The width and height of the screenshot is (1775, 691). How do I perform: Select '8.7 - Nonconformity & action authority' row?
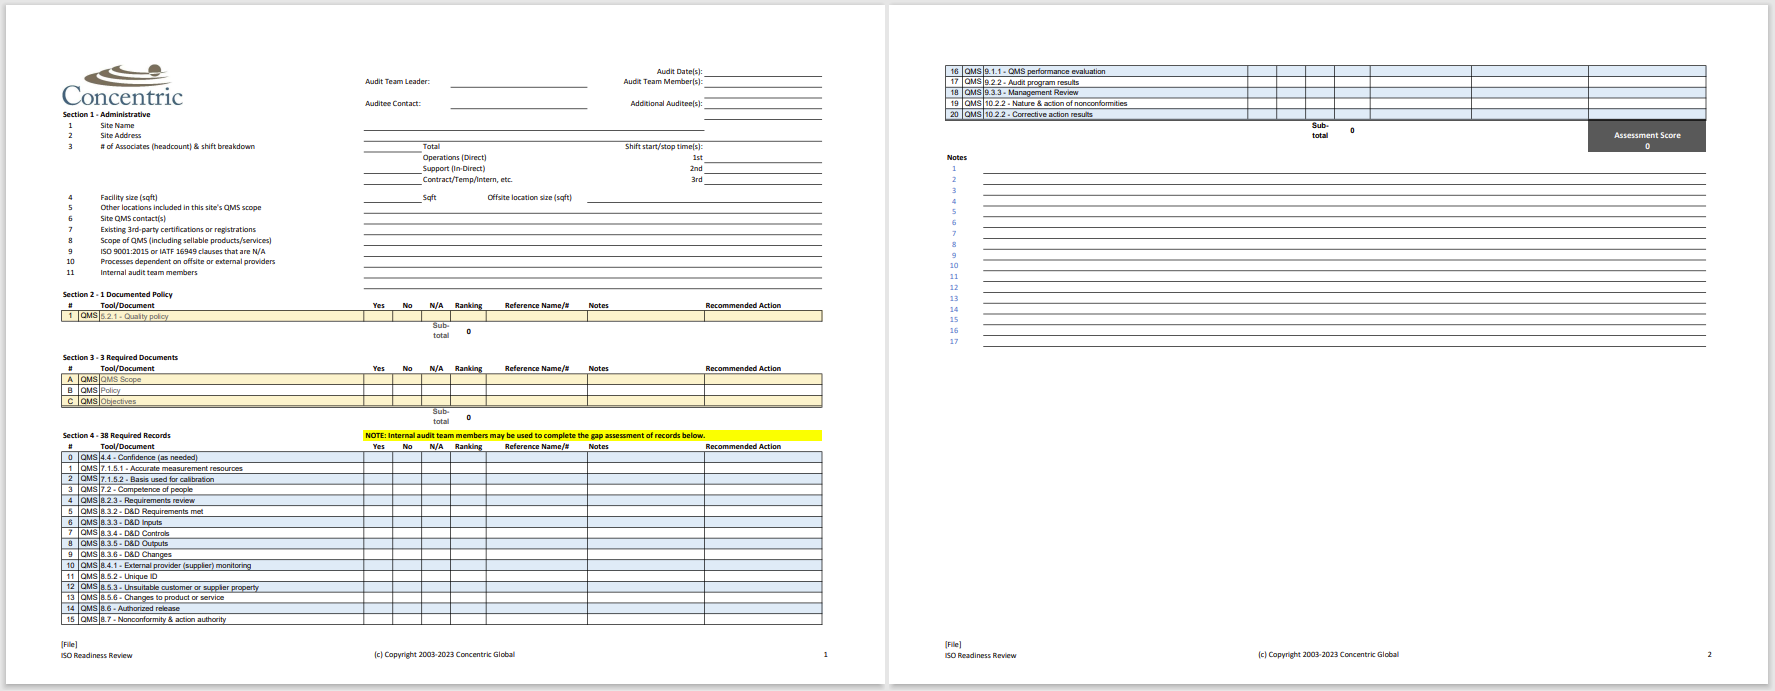[x=442, y=620]
